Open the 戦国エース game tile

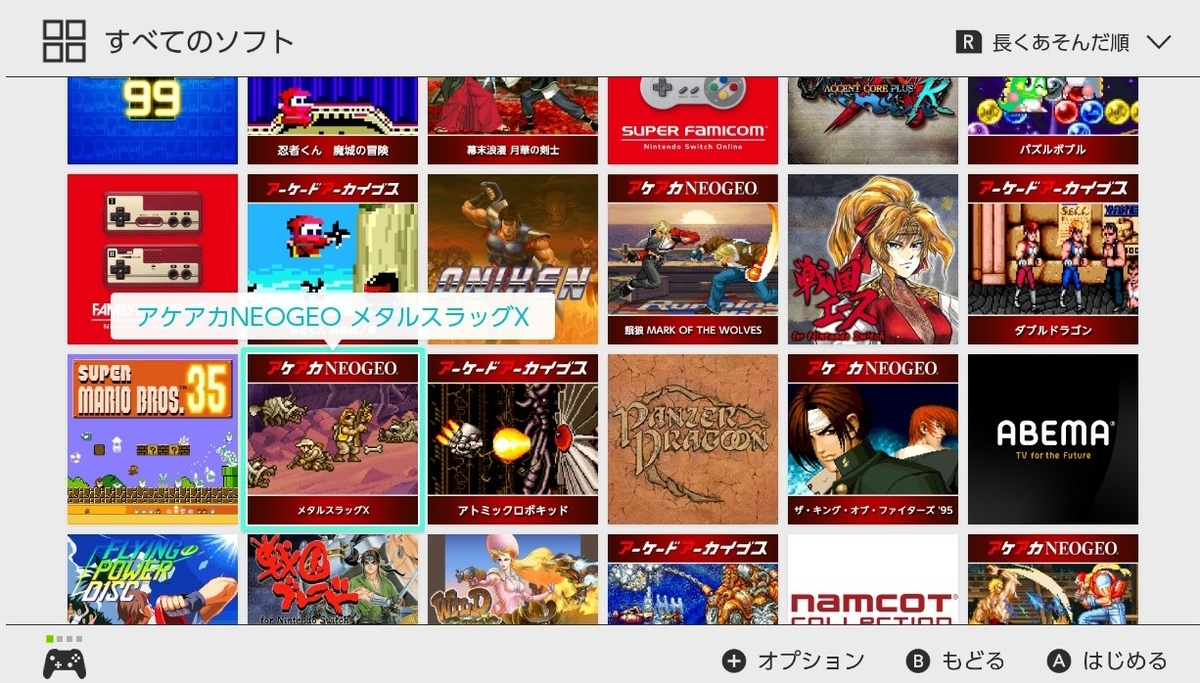click(x=873, y=259)
